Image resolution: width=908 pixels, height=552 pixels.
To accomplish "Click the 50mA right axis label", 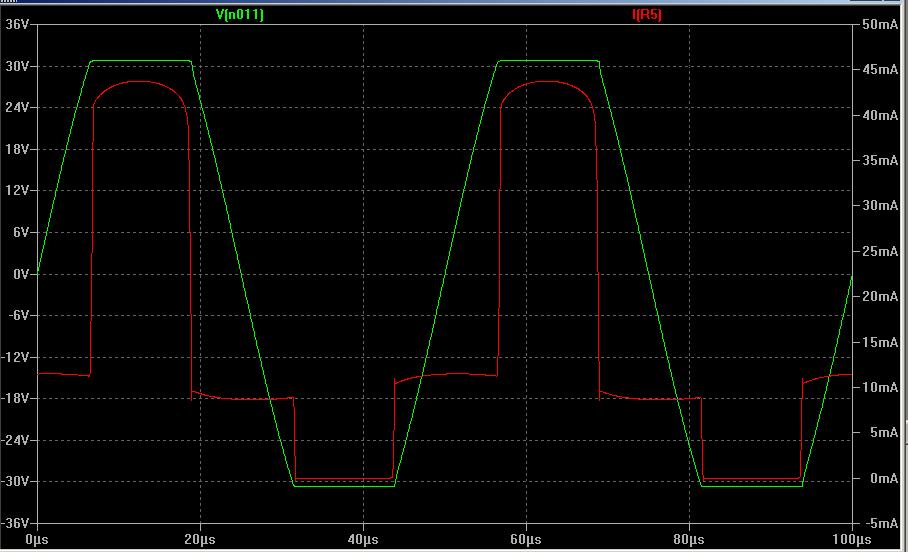I will (880, 24).
